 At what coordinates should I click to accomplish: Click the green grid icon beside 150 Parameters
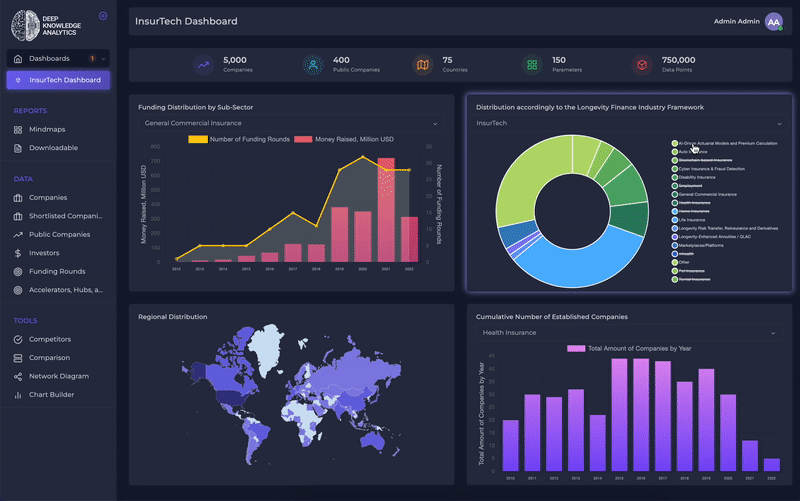pos(532,65)
